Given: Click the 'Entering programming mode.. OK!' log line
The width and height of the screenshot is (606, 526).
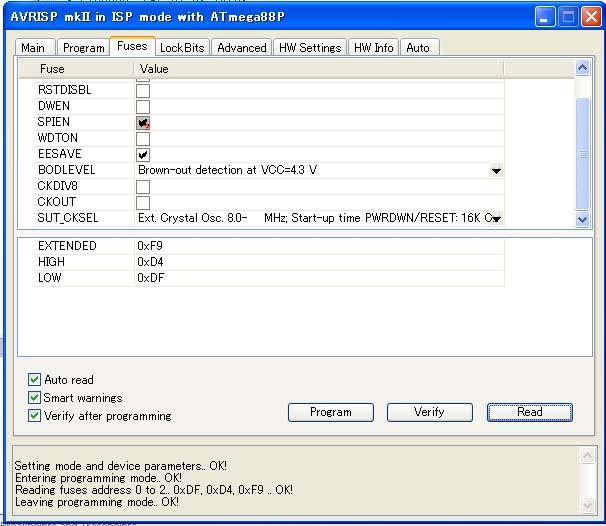Looking at the screenshot, I should [x=98, y=478].
